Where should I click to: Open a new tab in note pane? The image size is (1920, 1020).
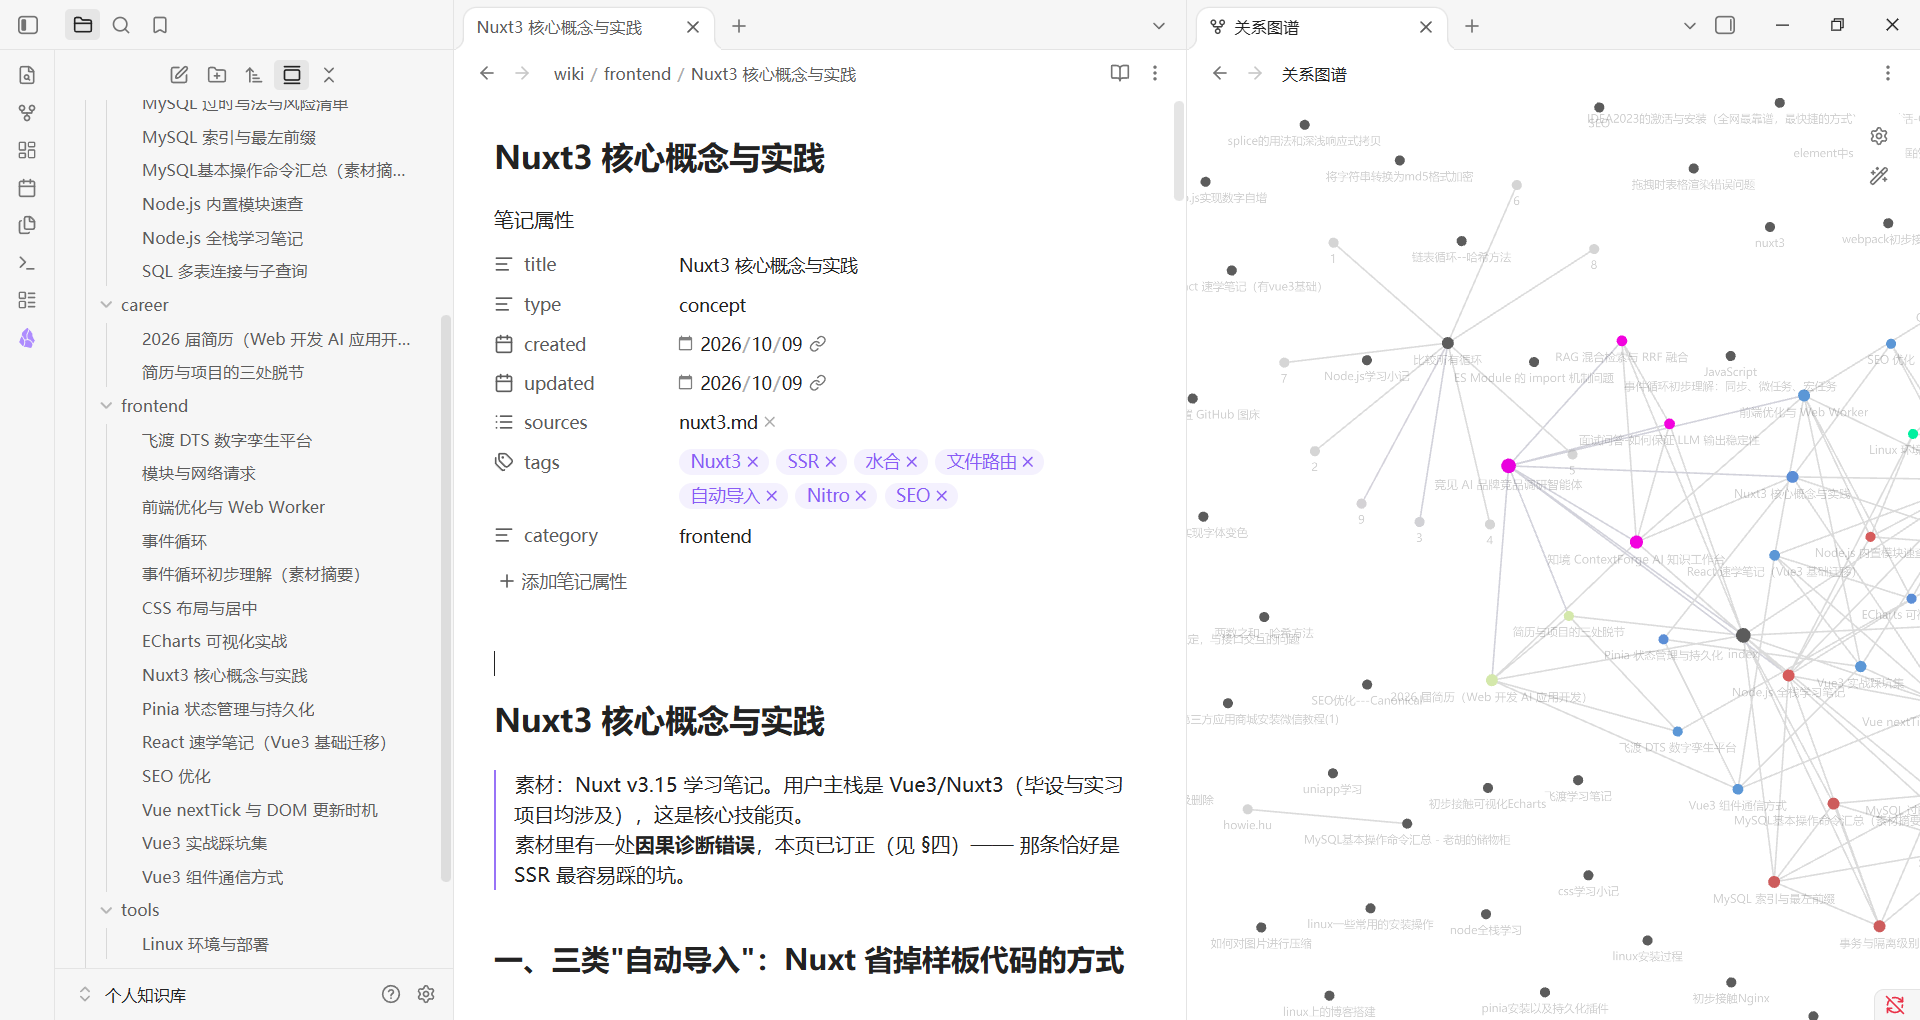click(x=739, y=26)
